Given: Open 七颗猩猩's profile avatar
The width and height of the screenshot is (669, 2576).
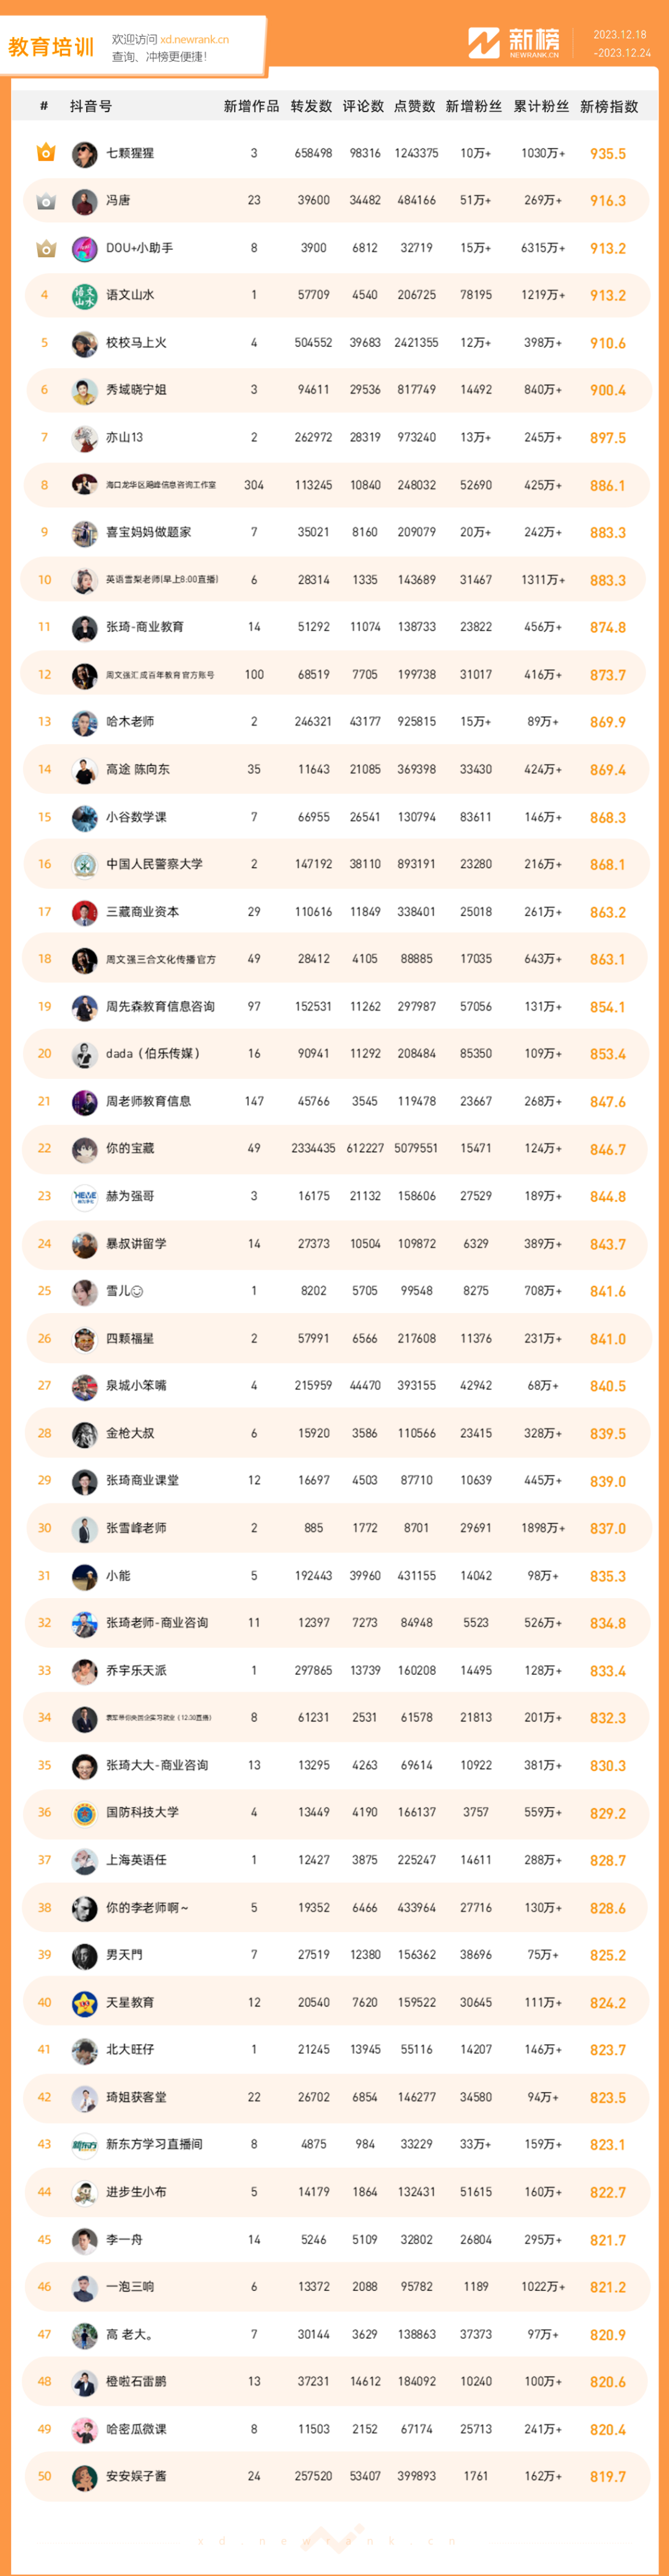Looking at the screenshot, I should pos(84,154).
